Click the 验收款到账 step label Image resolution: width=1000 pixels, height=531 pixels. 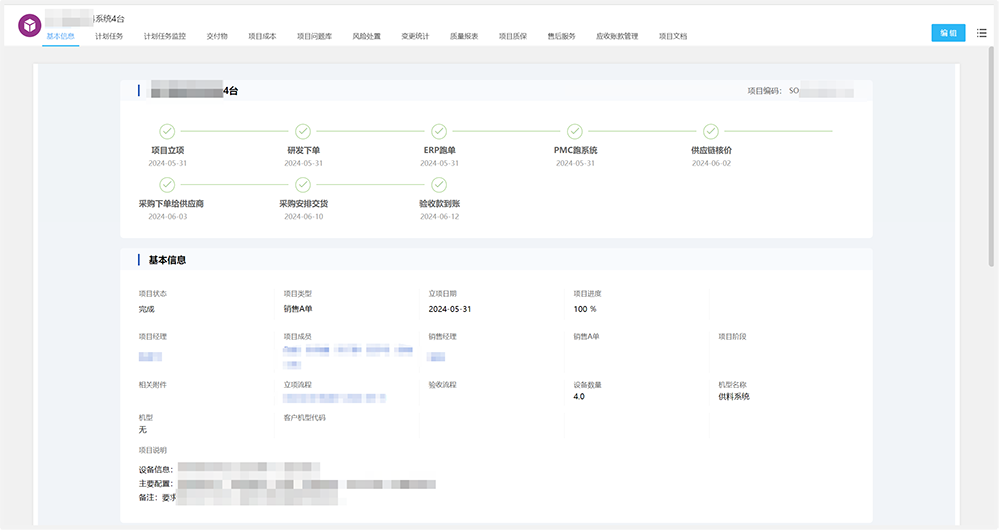[x=439, y=204]
